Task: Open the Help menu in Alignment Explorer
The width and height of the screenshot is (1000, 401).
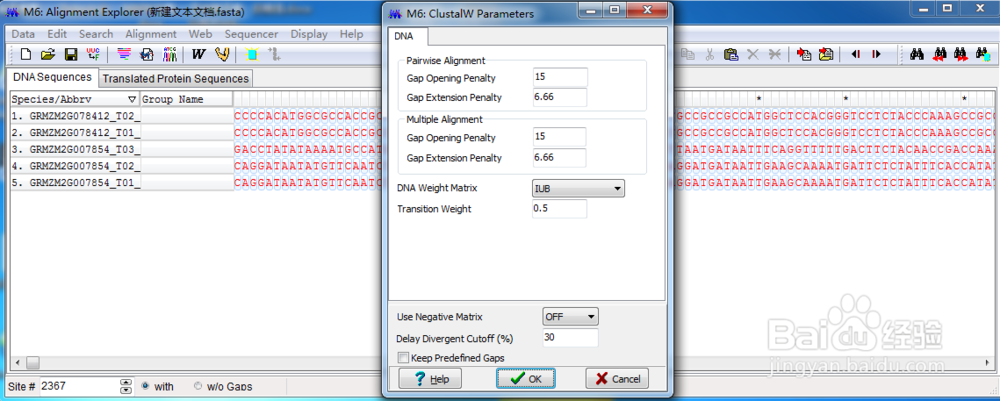Action: [351, 34]
